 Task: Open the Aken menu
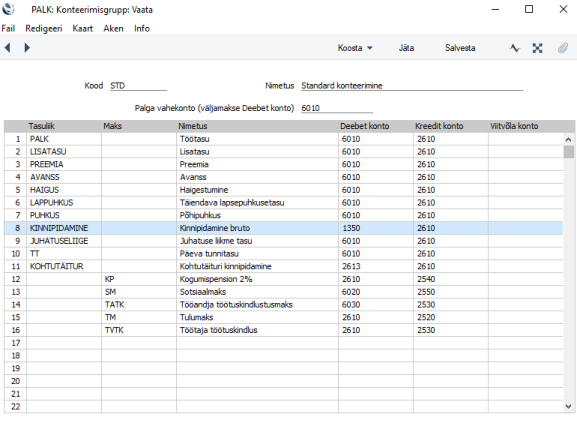click(113, 28)
